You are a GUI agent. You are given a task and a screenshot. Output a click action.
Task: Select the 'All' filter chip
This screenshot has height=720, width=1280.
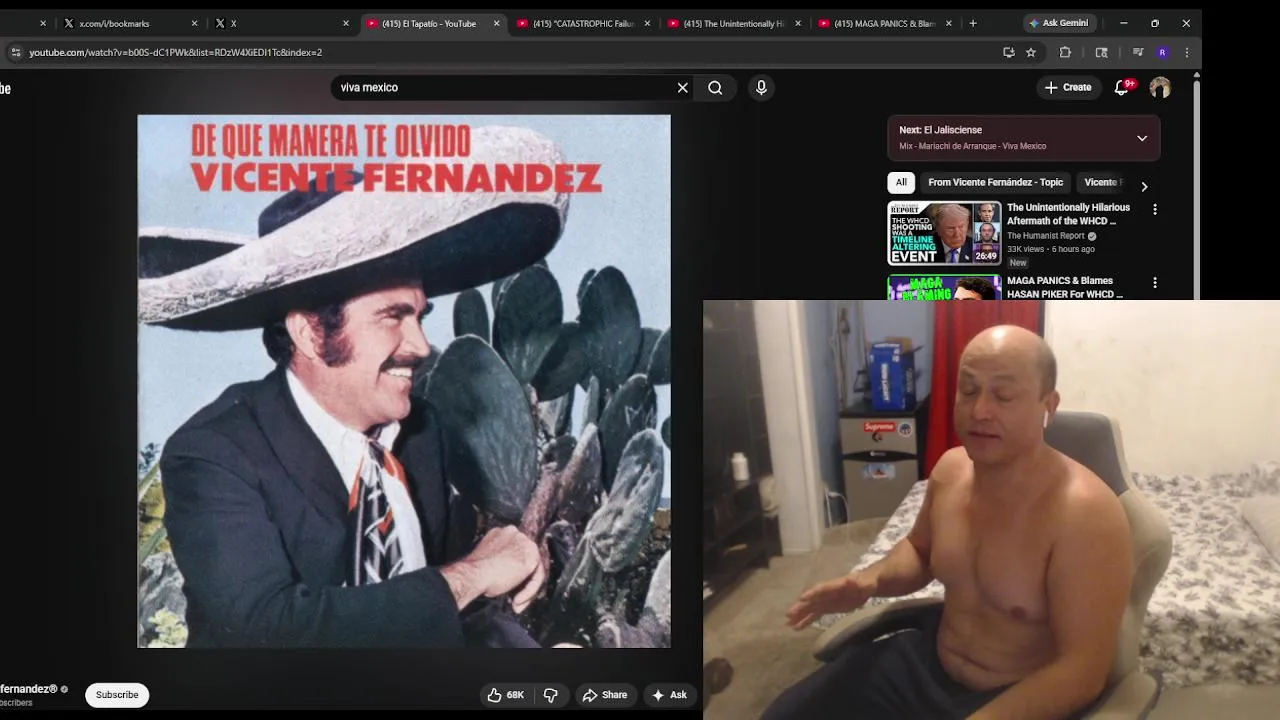(x=901, y=182)
